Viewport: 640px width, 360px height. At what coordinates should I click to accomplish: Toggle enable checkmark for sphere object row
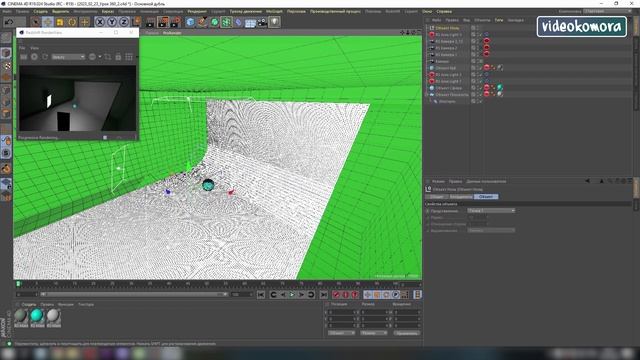pos(481,88)
